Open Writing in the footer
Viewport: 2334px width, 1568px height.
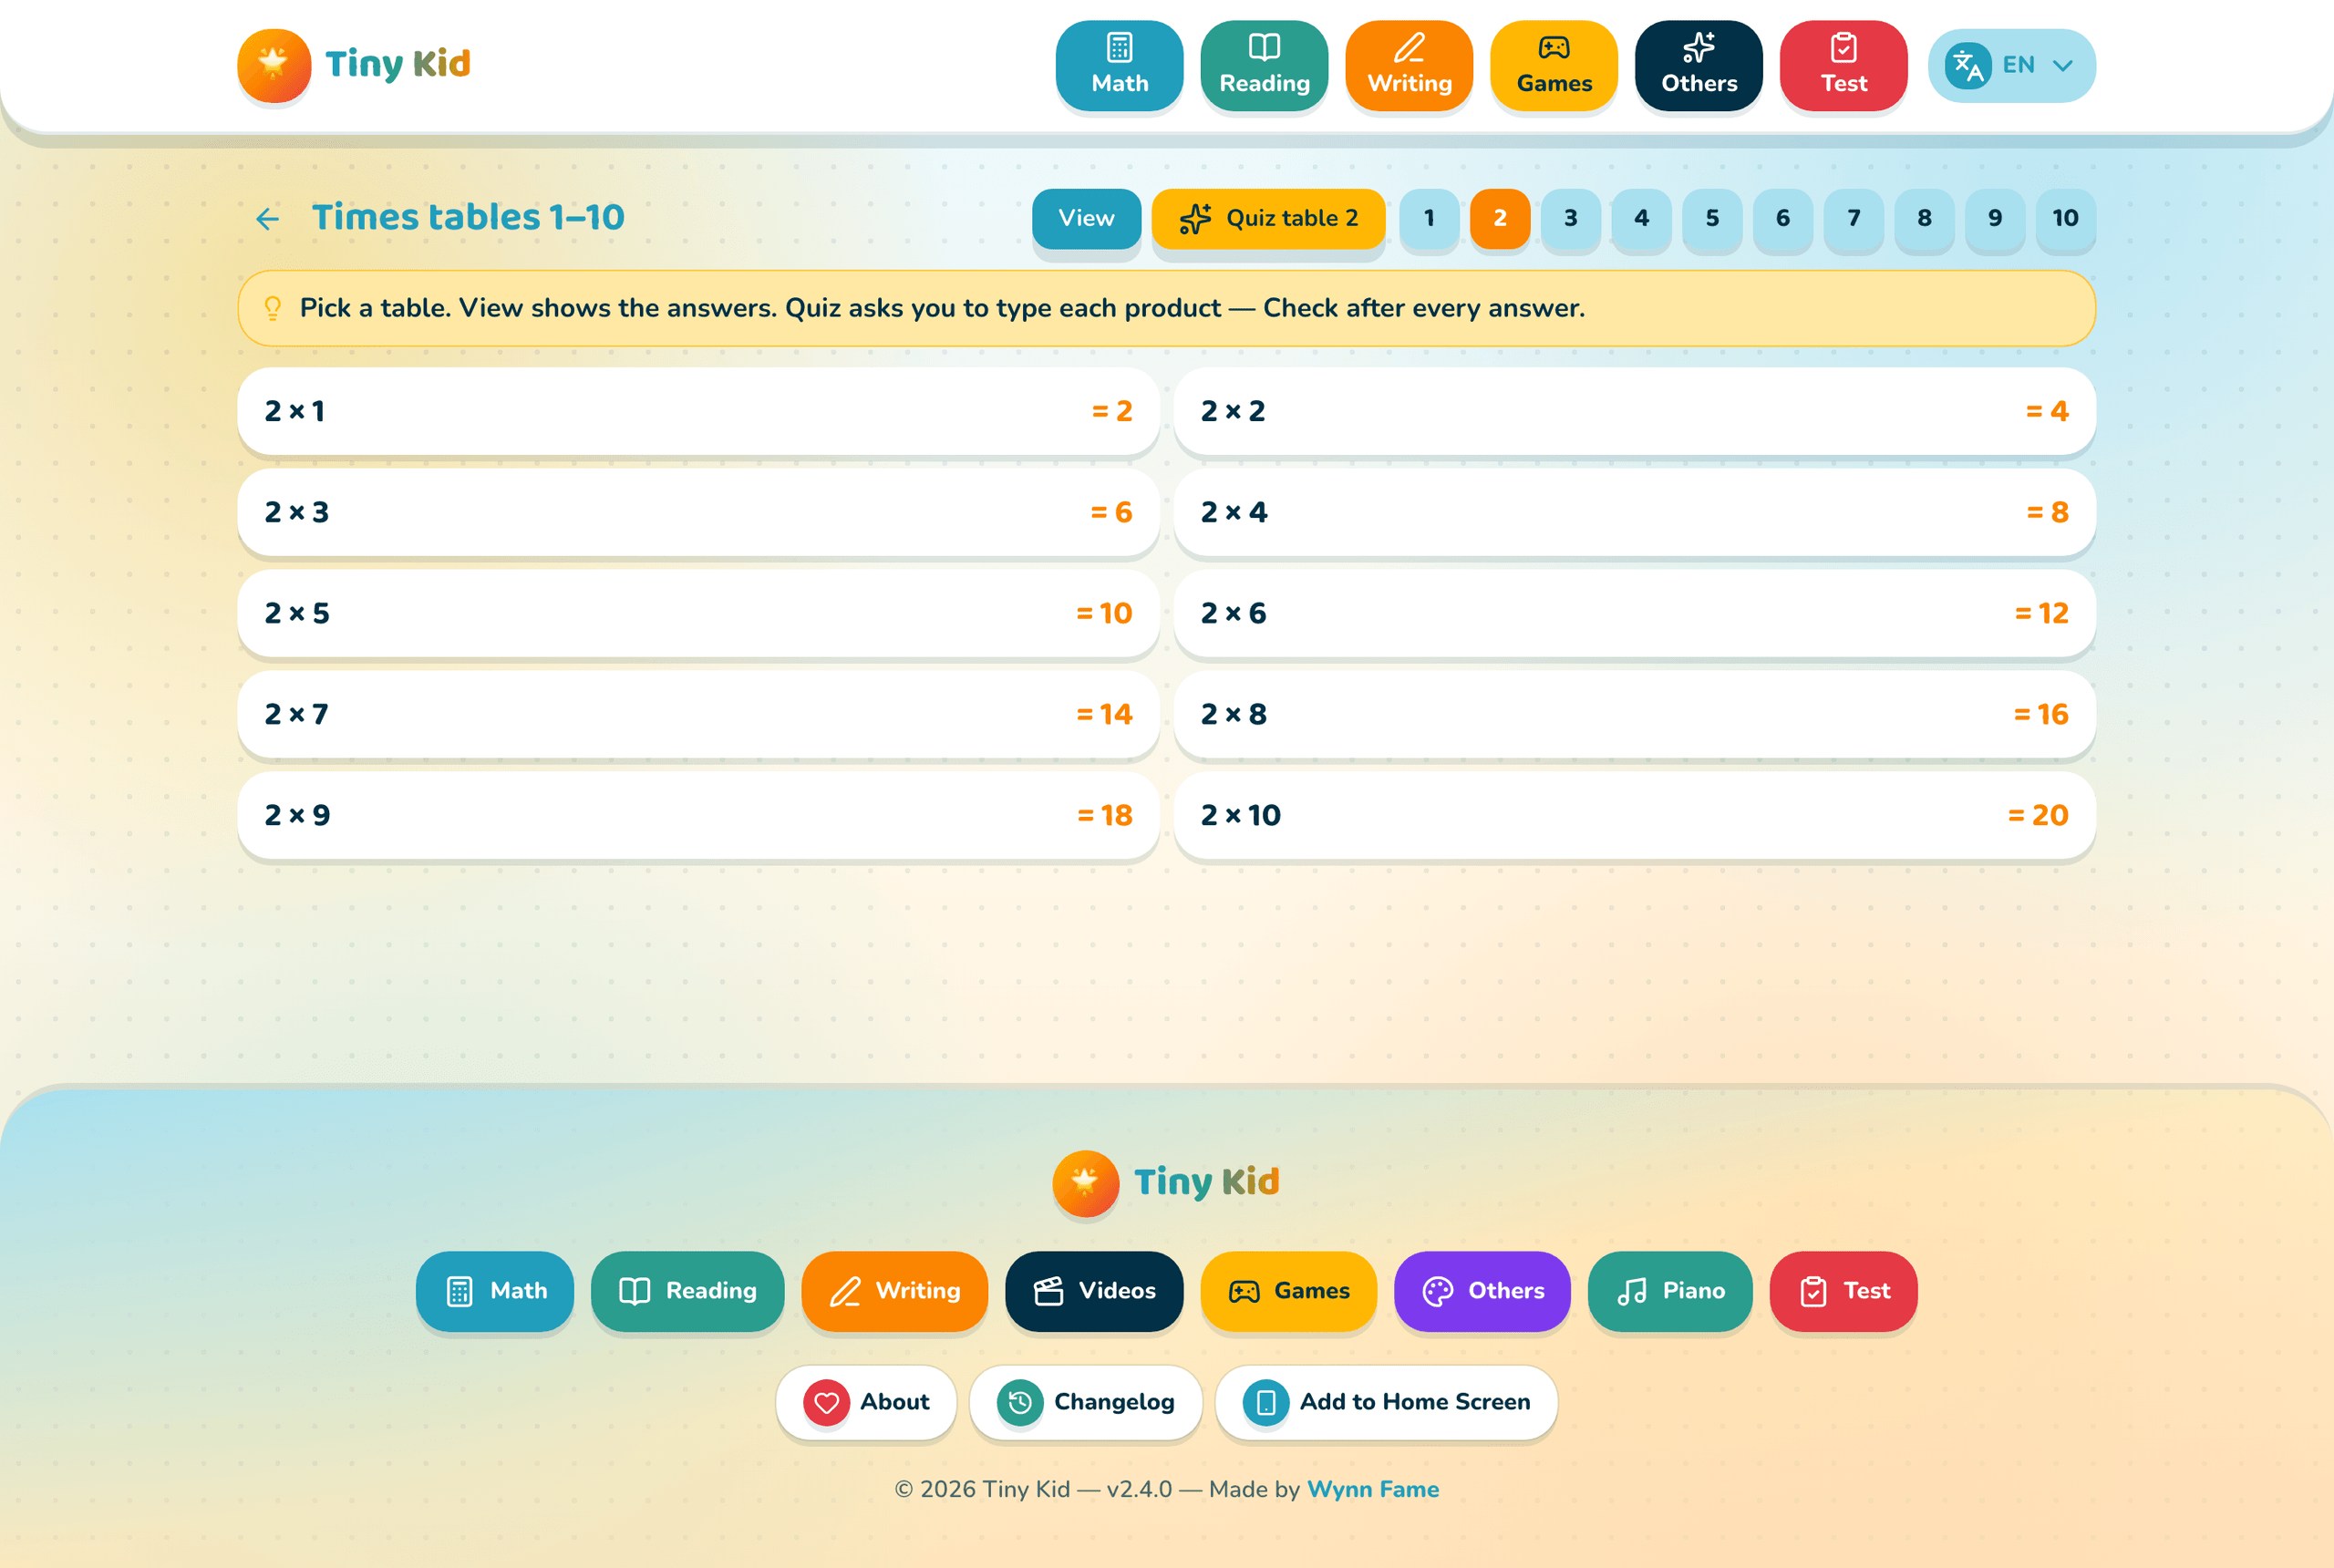coord(895,1291)
